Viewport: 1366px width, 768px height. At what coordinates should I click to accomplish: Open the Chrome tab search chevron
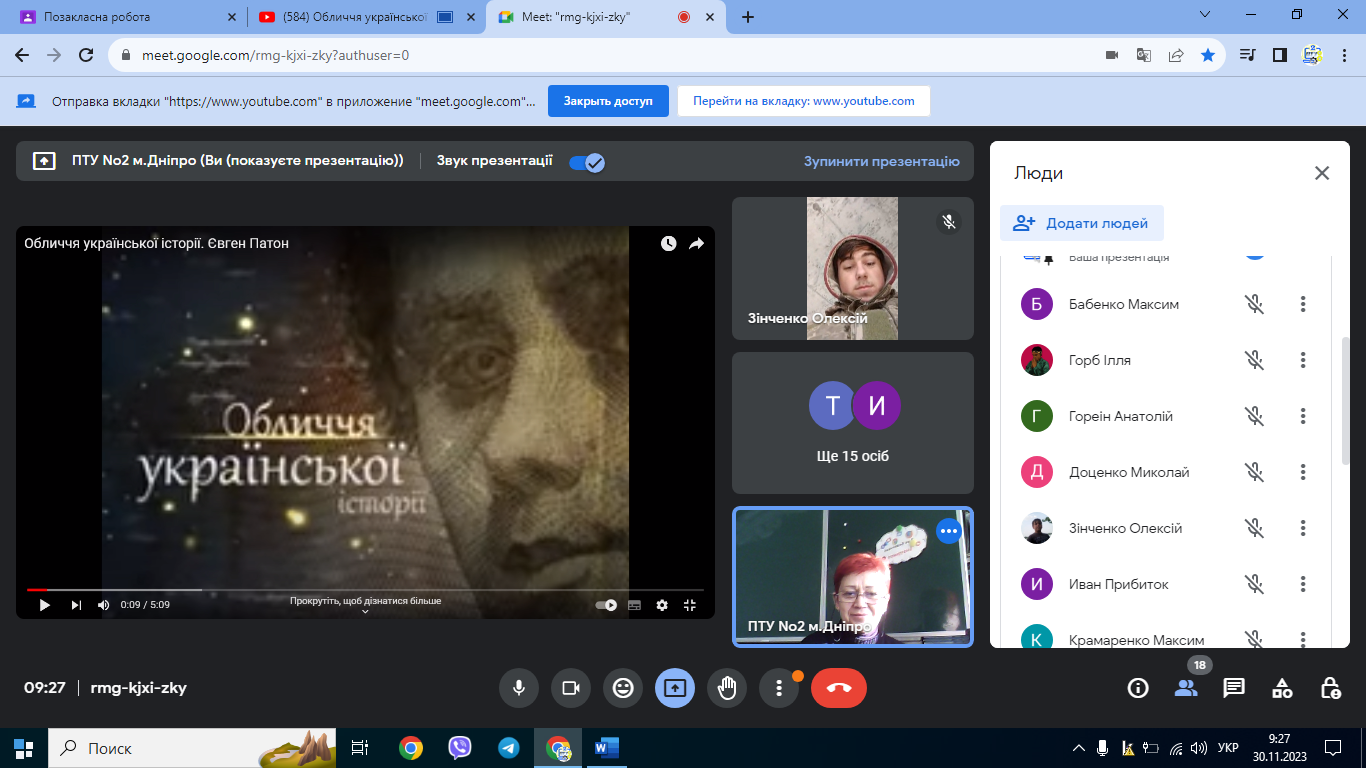point(1205,15)
